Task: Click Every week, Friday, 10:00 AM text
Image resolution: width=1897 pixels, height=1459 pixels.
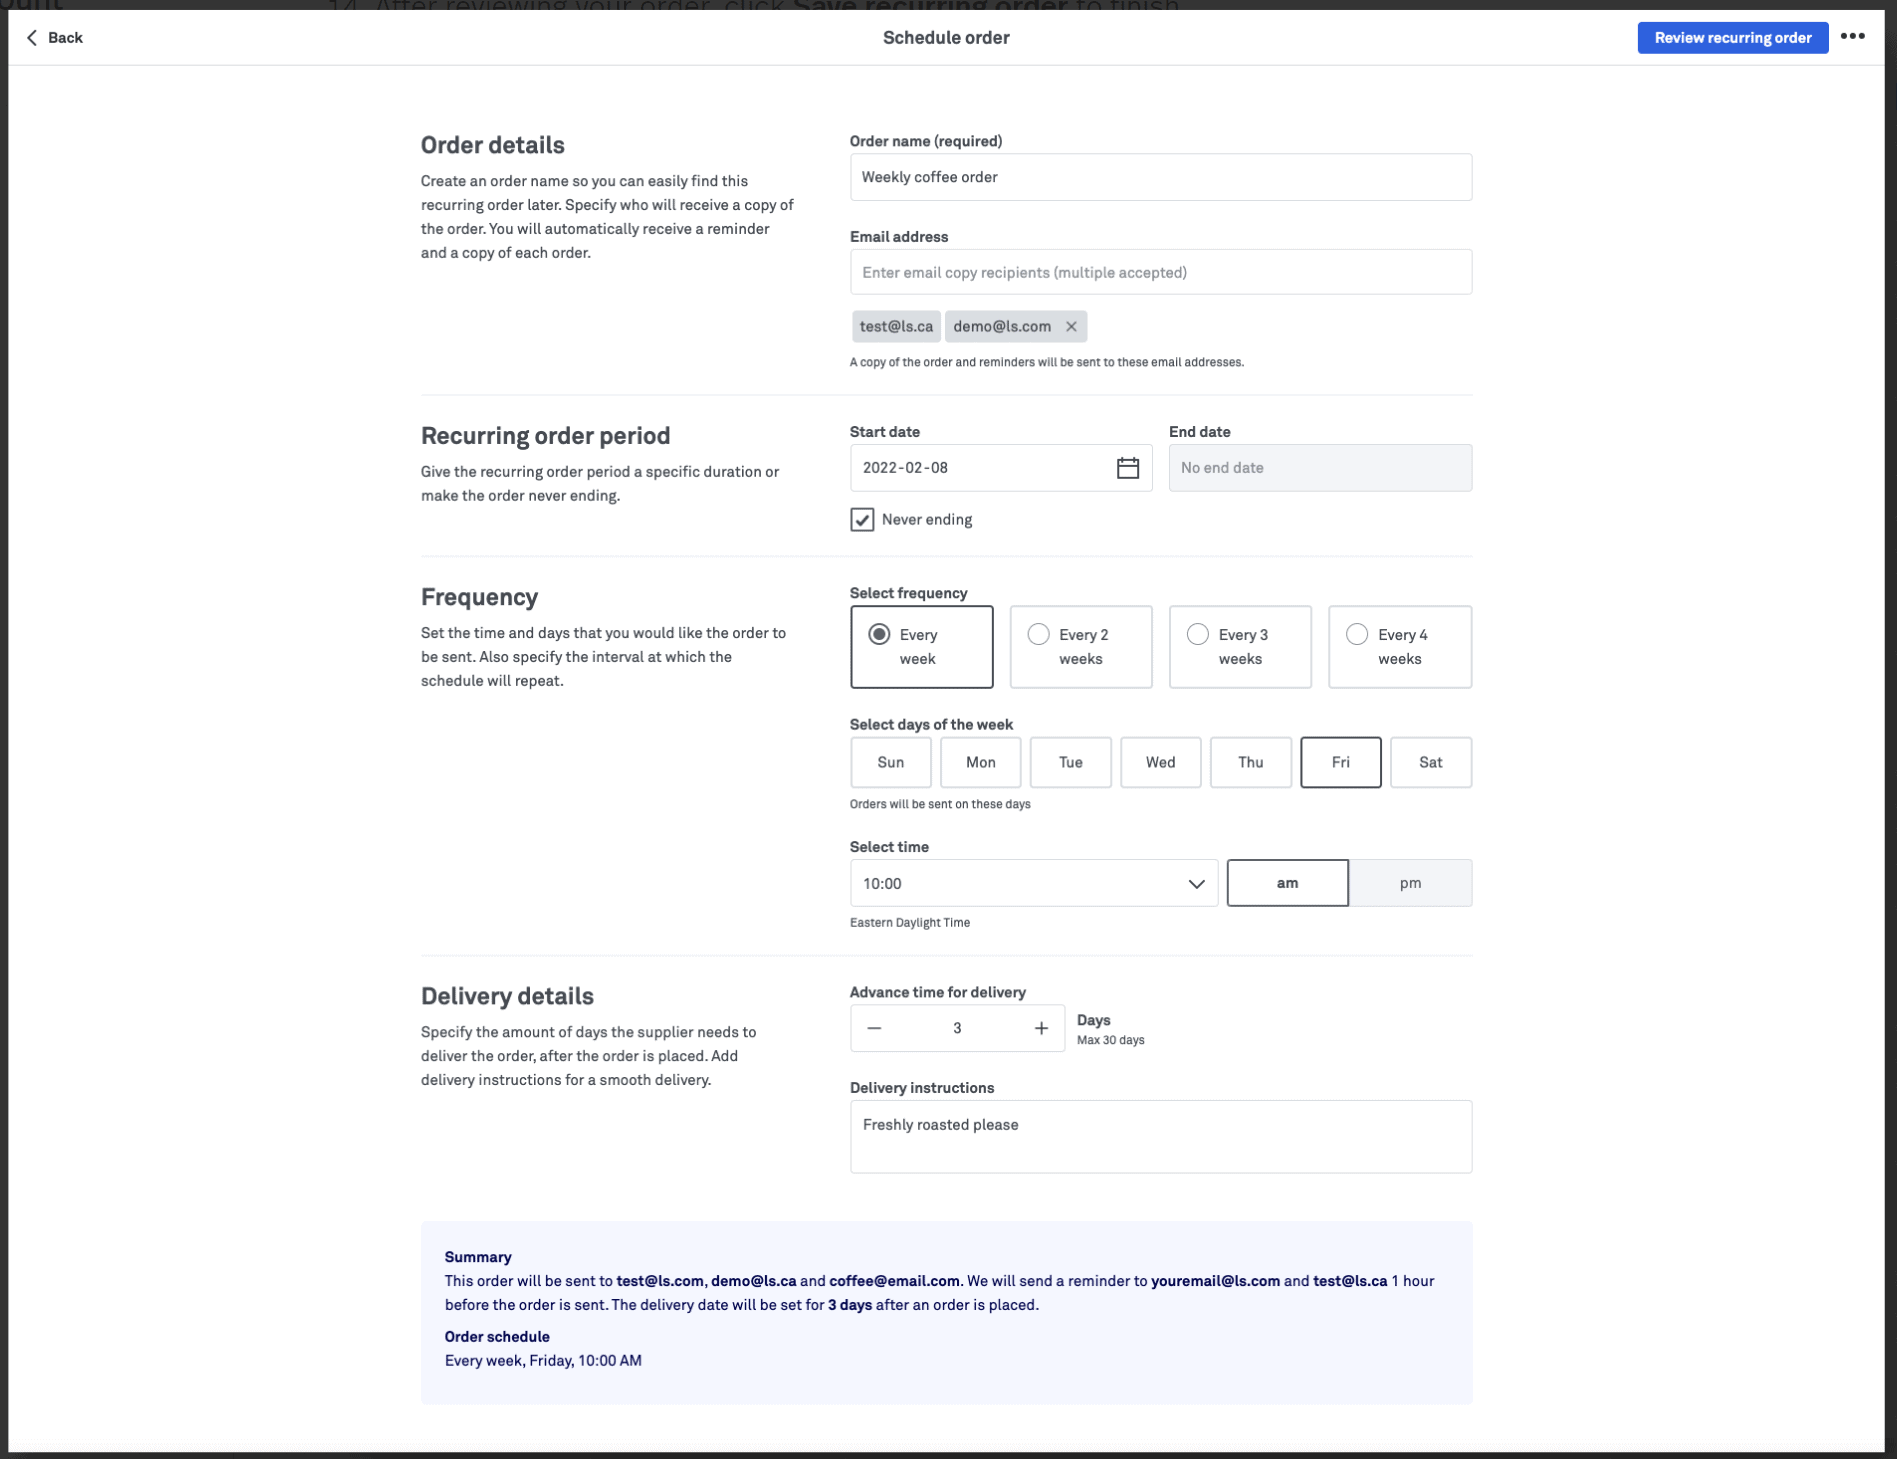Action: click(x=544, y=1362)
